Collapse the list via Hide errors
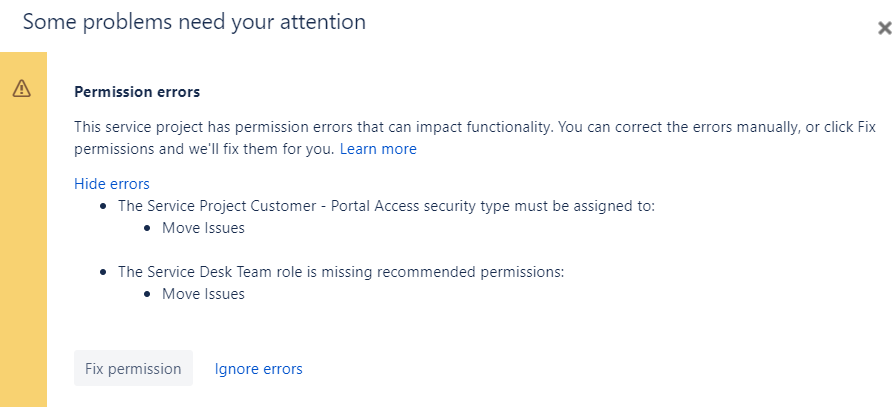The width and height of the screenshot is (892, 407). (x=112, y=184)
